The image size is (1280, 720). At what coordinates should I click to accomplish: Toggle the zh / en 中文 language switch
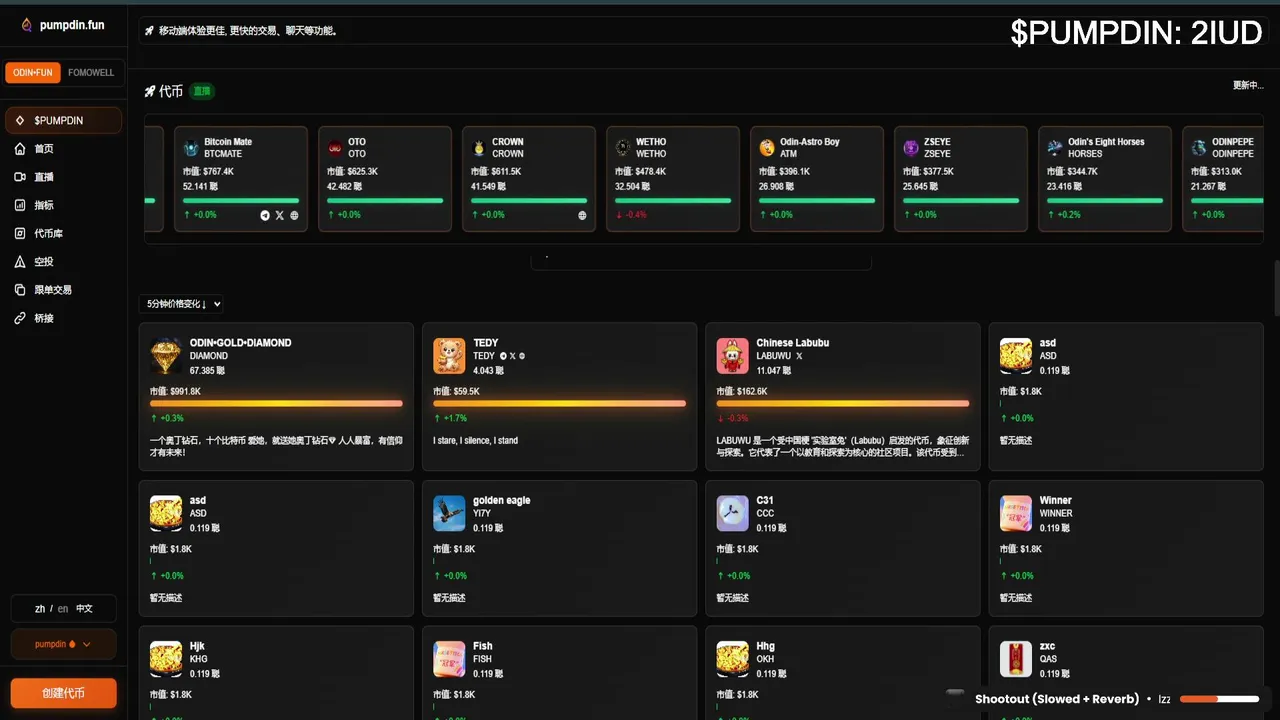64,608
